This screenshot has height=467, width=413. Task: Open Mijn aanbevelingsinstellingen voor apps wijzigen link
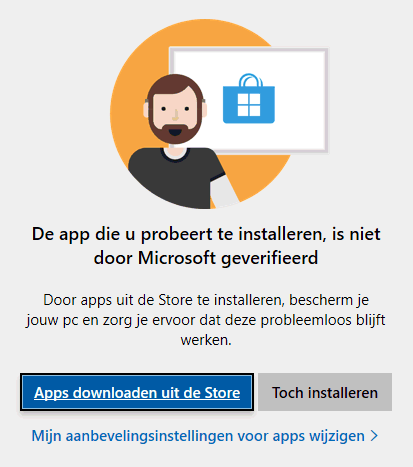click(x=205, y=436)
